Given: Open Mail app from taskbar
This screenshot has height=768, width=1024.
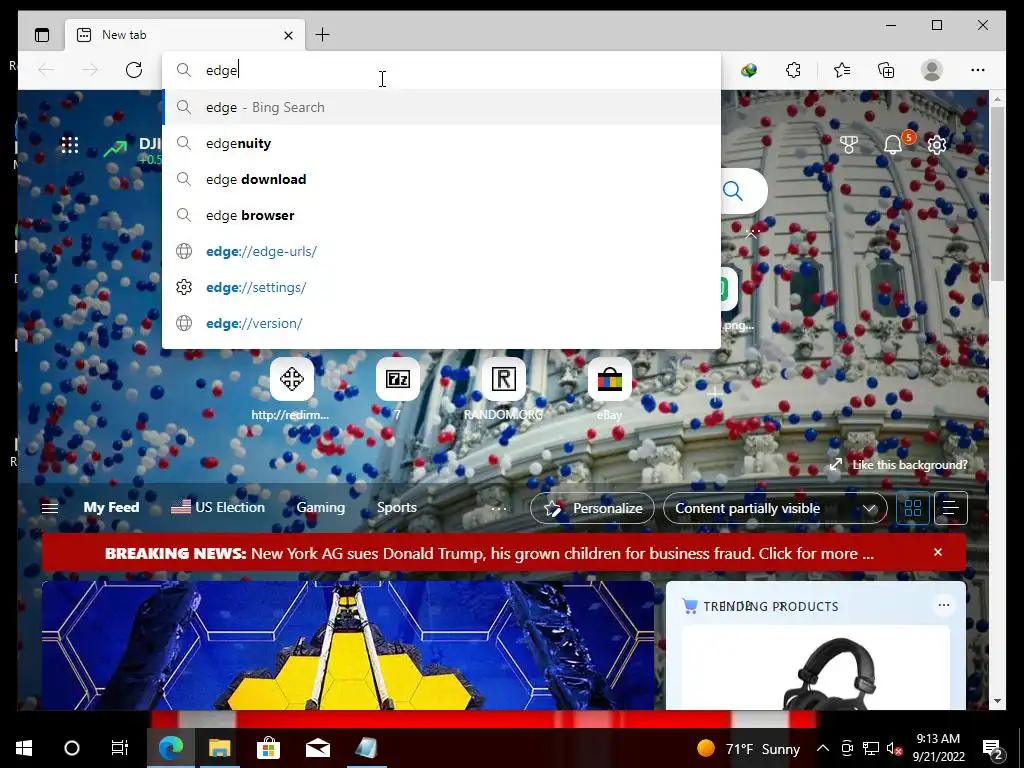Looking at the screenshot, I should 318,748.
